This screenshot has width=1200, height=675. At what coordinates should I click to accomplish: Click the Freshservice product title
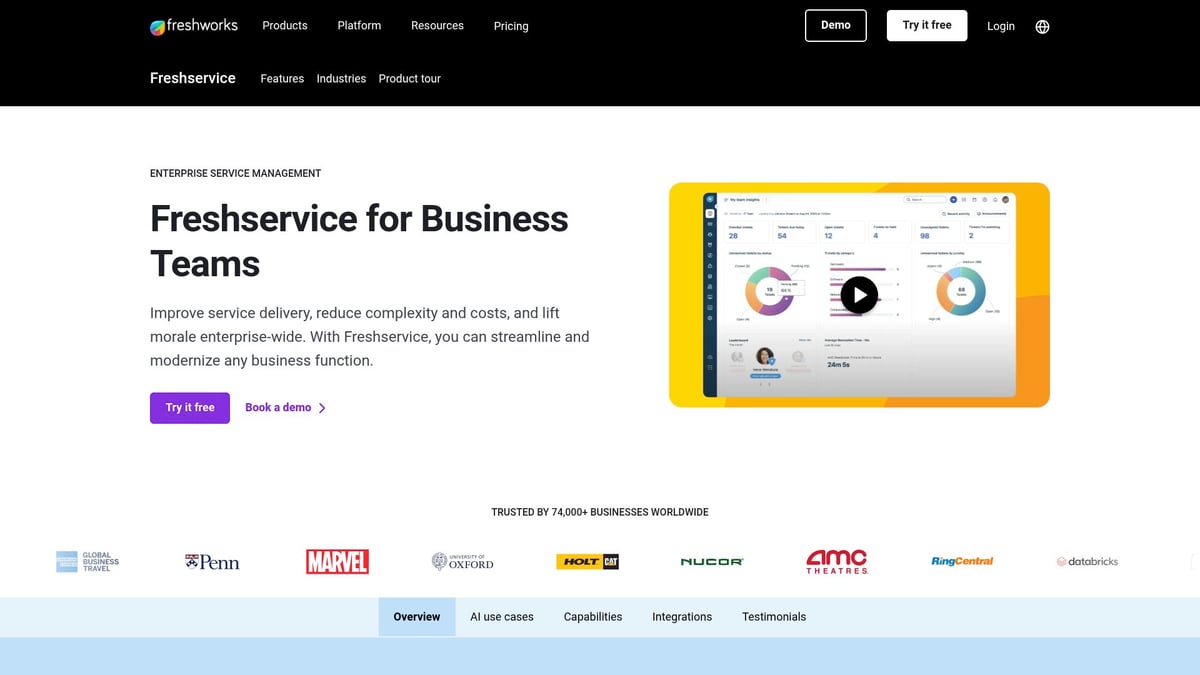tap(193, 78)
